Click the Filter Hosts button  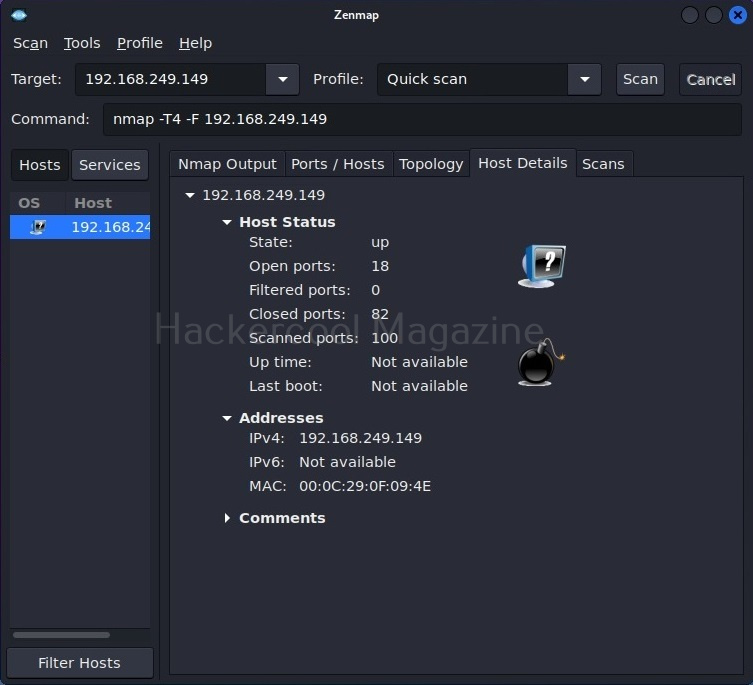pyautogui.click(x=80, y=663)
